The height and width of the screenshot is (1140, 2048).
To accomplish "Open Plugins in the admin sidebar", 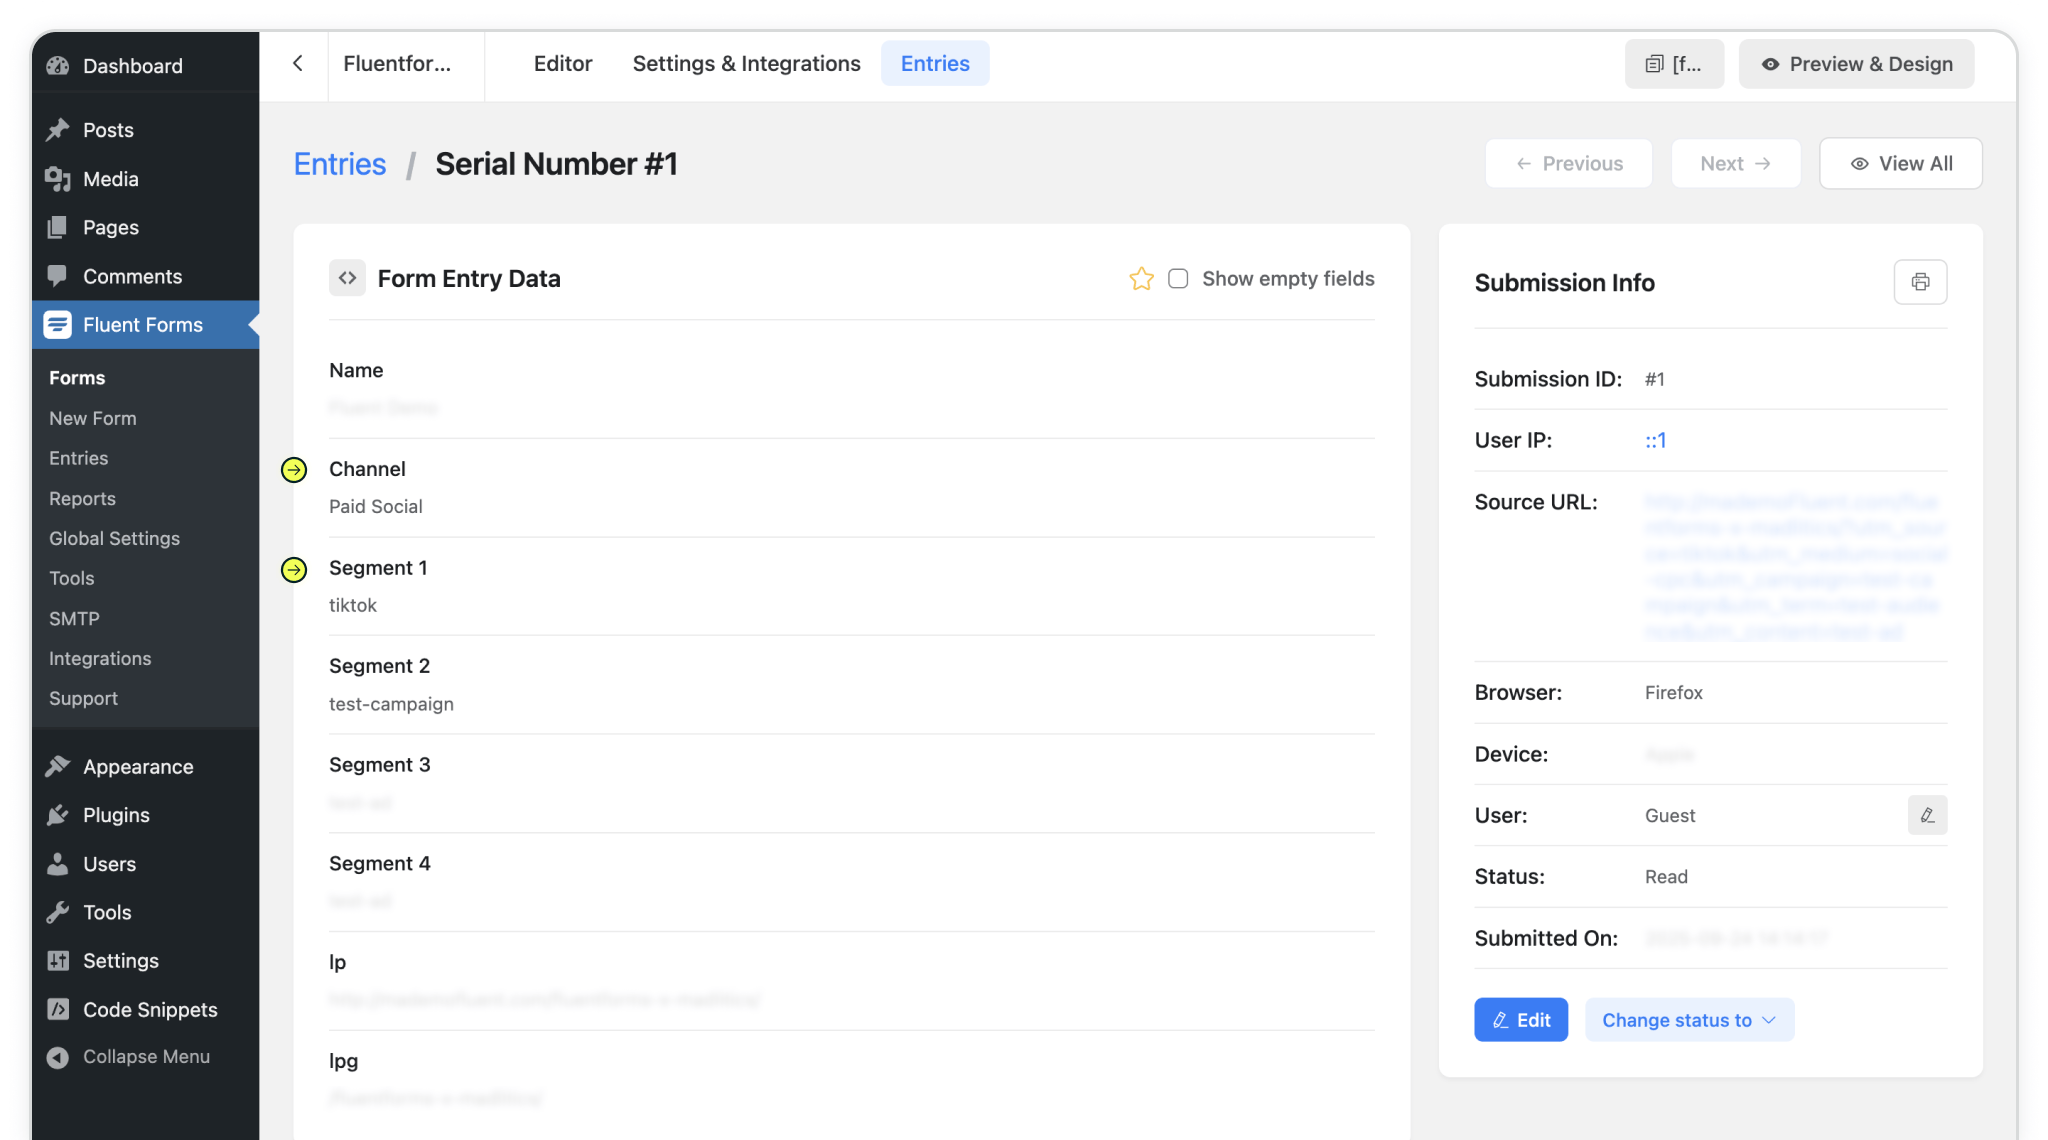I will 116,815.
